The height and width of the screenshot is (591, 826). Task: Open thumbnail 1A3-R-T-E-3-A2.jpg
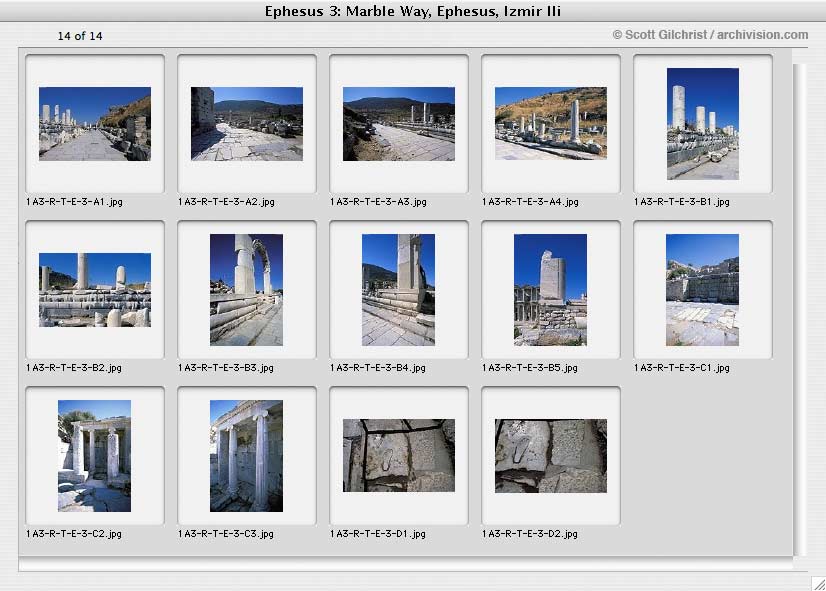point(247,124)
